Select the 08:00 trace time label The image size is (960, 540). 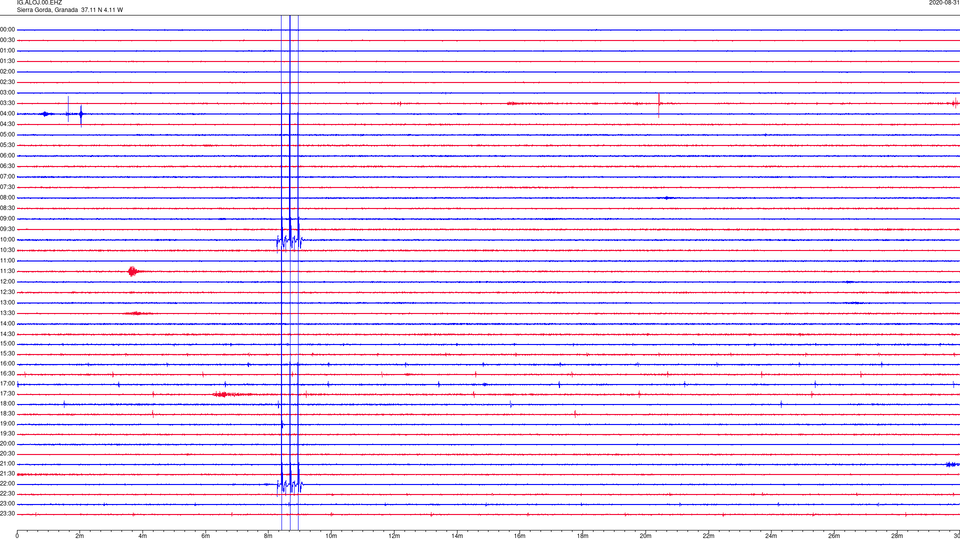7,197
